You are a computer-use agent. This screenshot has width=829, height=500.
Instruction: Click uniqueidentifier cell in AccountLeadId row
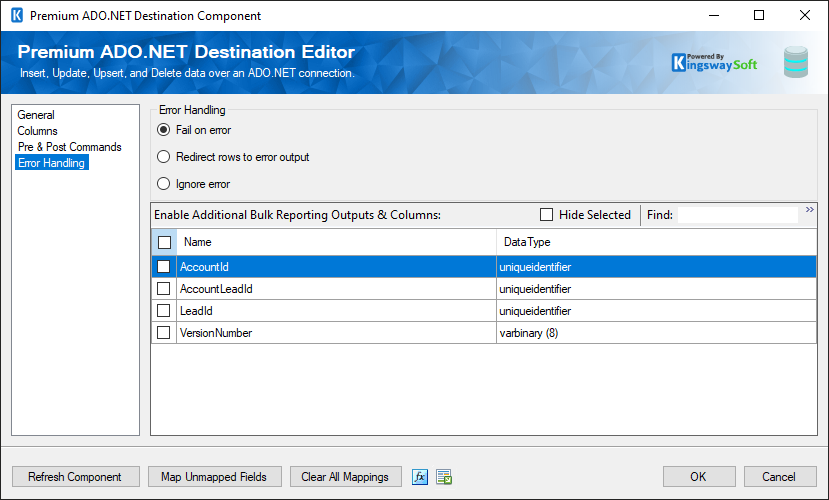(657, 289)
